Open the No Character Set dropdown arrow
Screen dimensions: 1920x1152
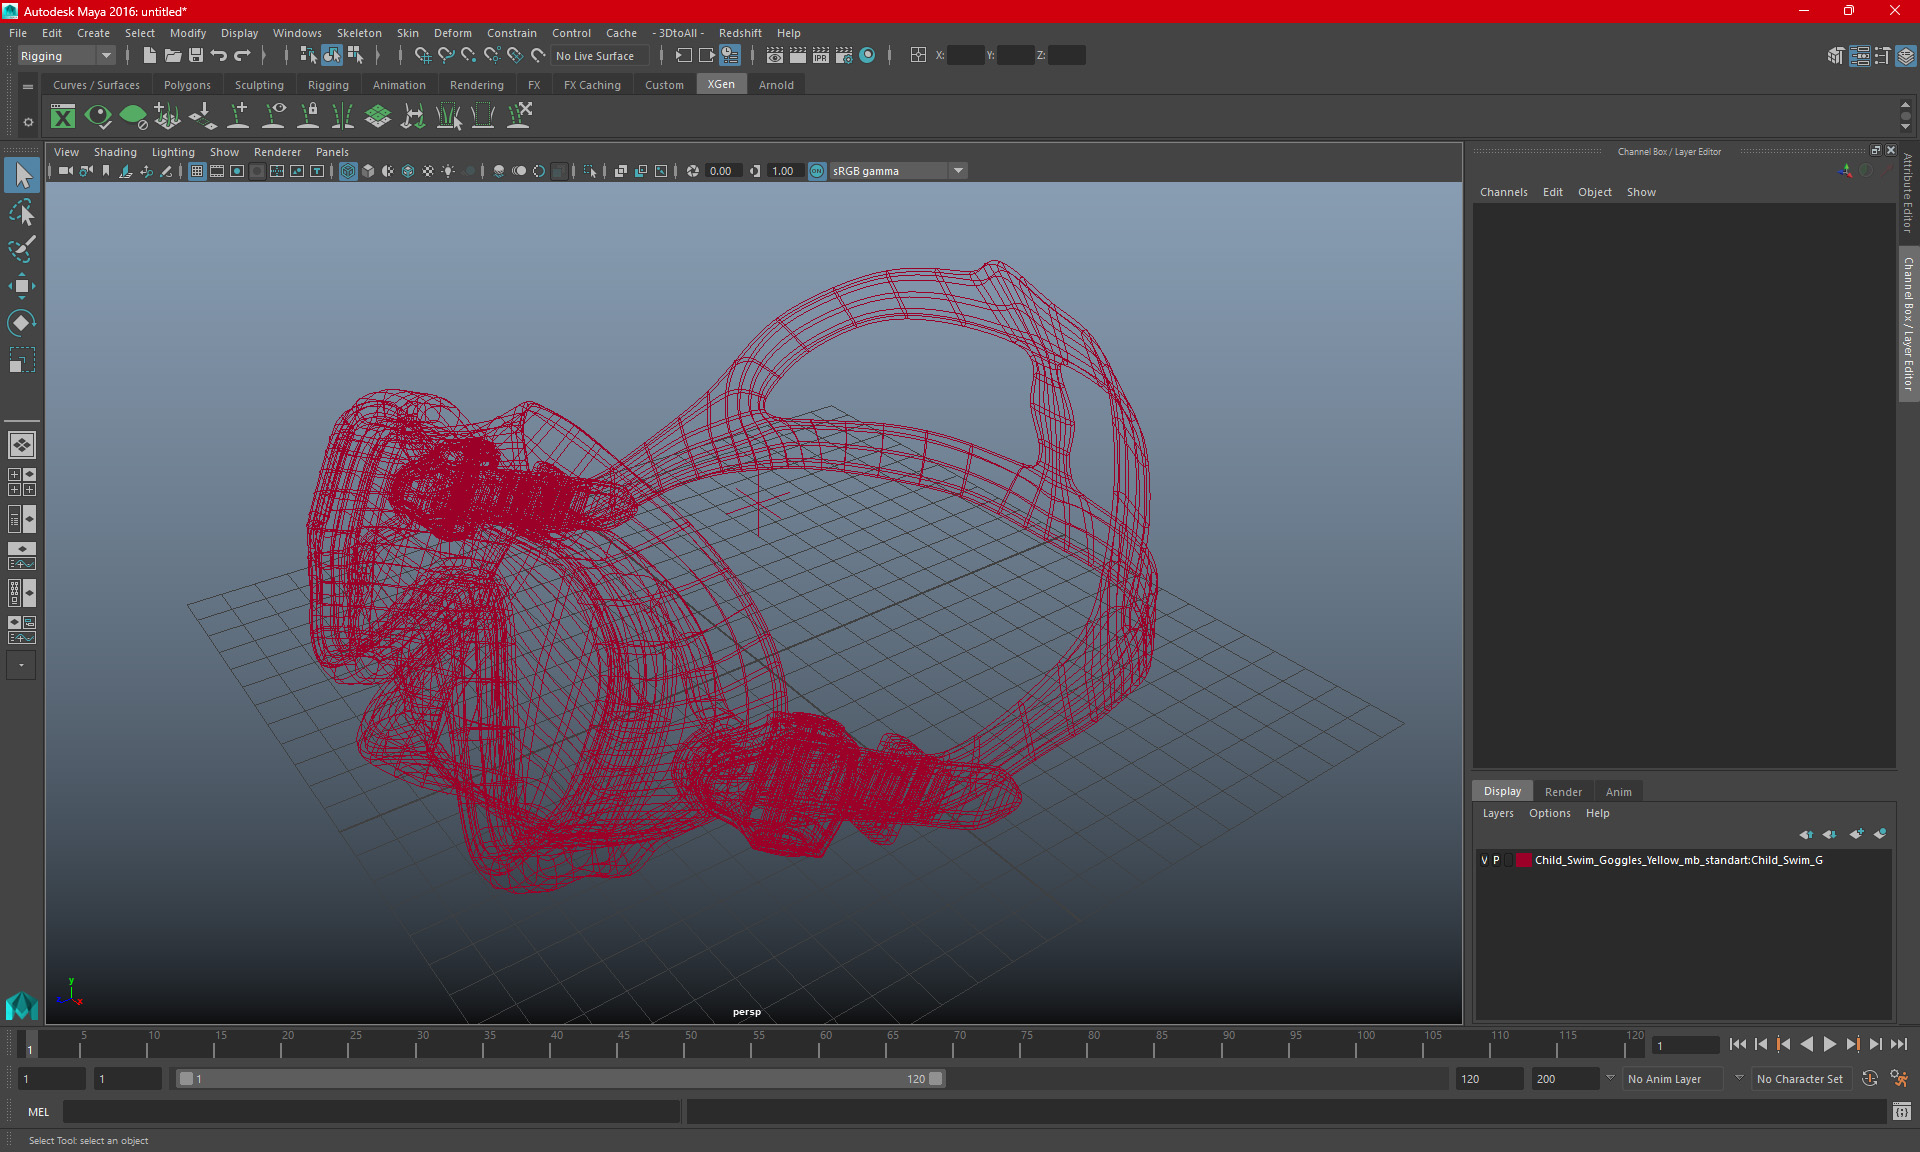[x=1739, y=1078]
